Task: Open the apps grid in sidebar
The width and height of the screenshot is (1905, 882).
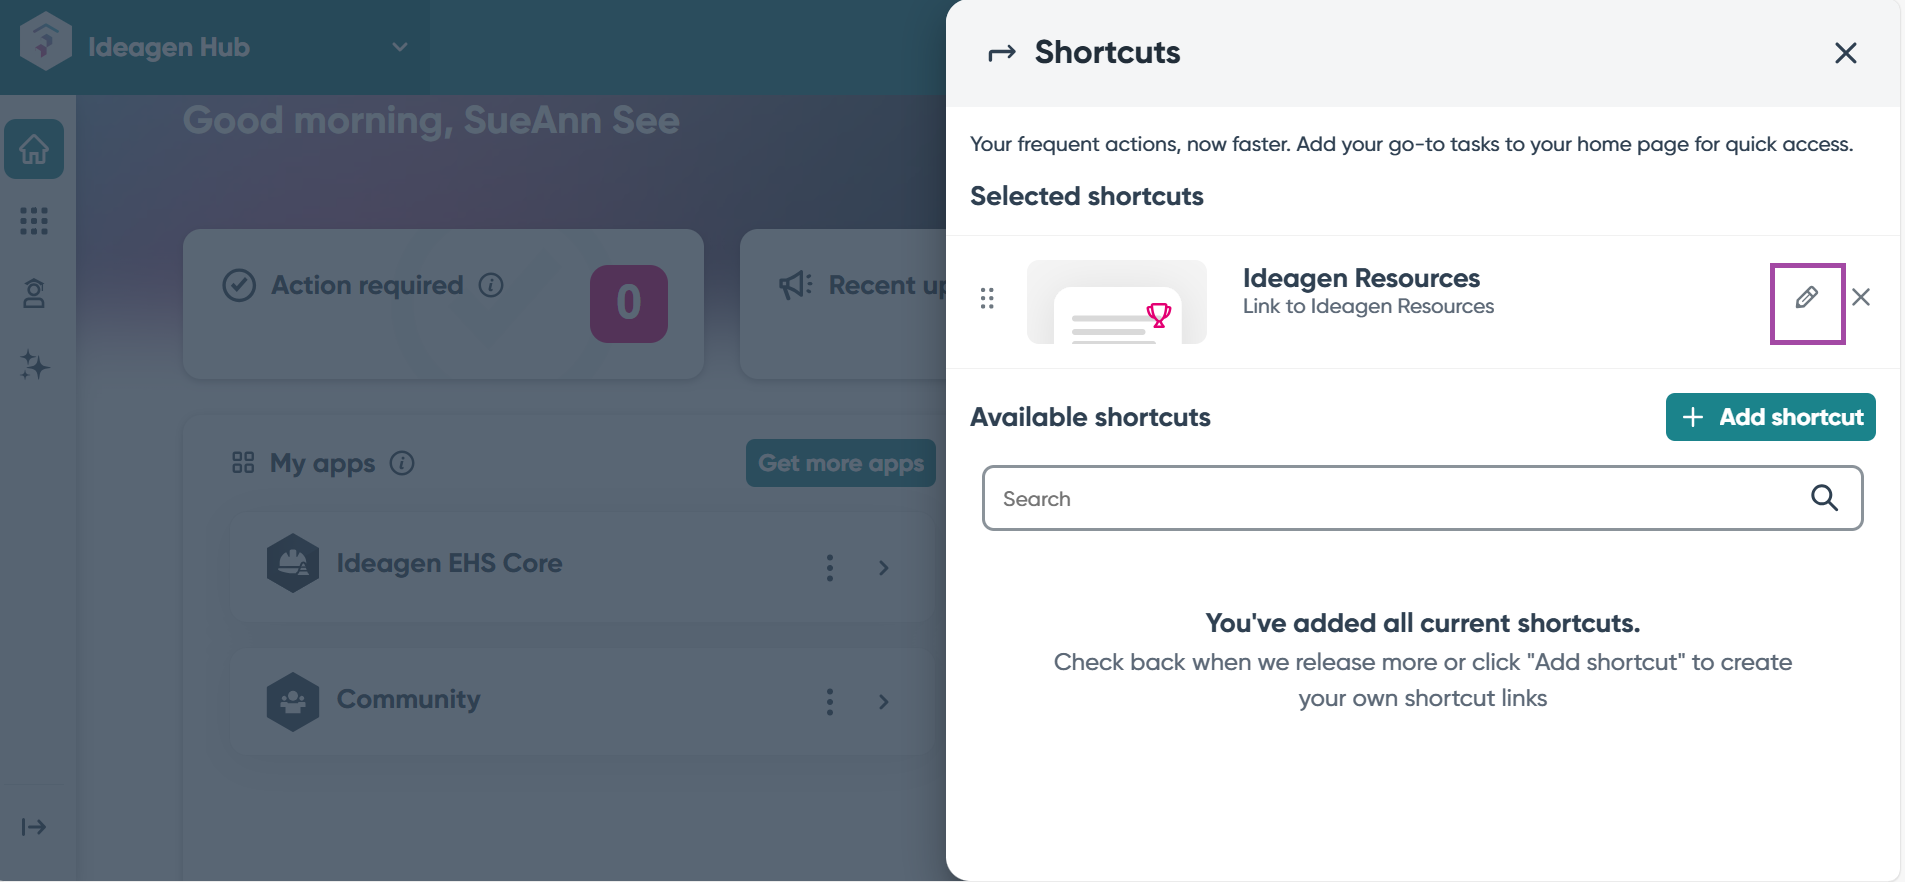Action: coord(34,221)
